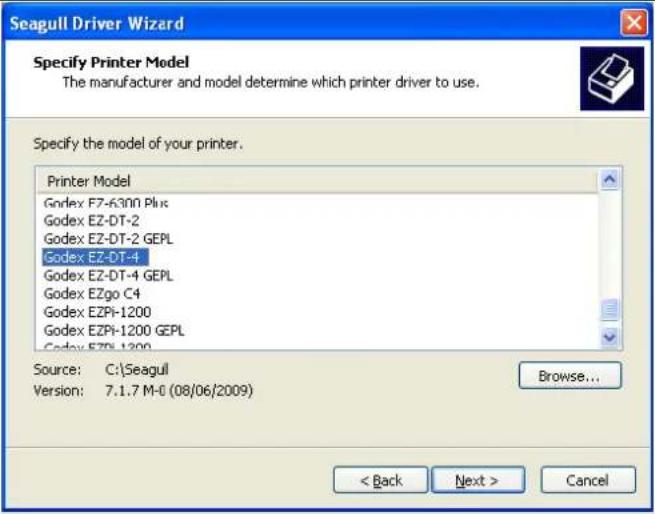Select Godex EZ-DT-2 printer model
The image size is (655, 514).
click(x=91, y=221)
